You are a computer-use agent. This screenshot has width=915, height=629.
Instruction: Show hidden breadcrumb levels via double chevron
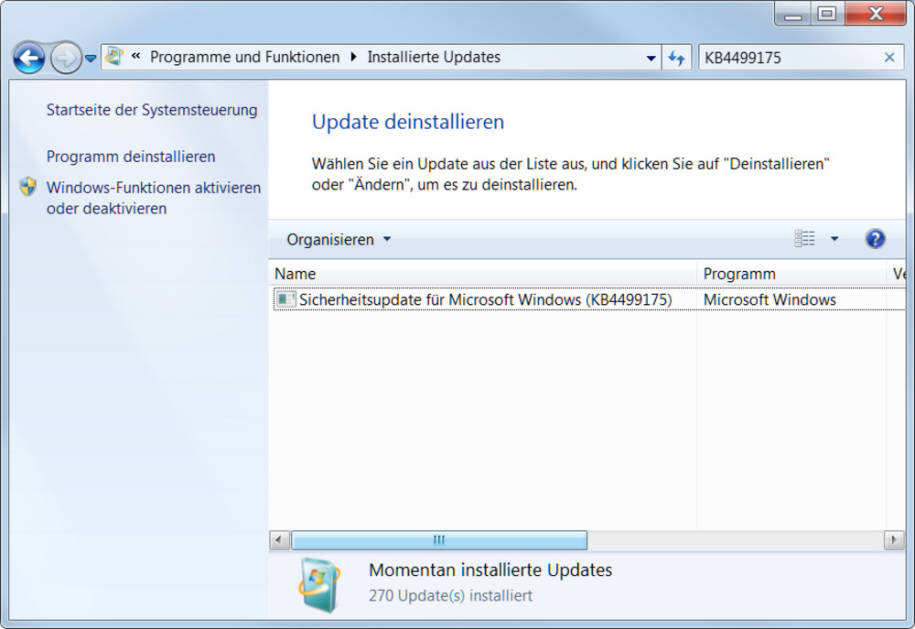(136, 57)
